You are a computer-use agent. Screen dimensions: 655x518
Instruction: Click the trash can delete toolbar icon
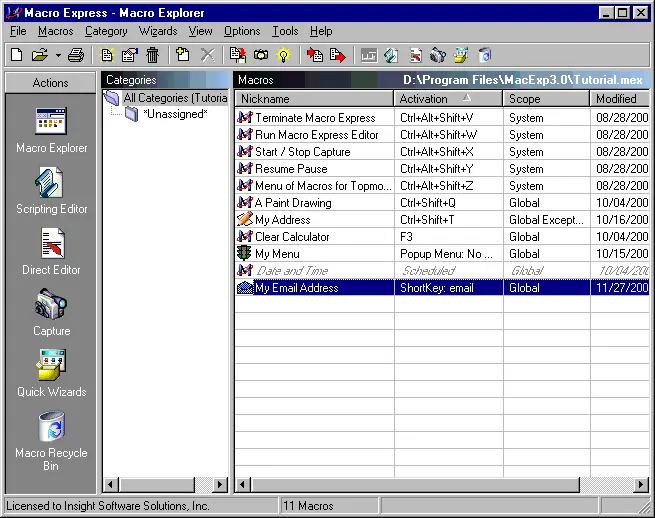152,55
